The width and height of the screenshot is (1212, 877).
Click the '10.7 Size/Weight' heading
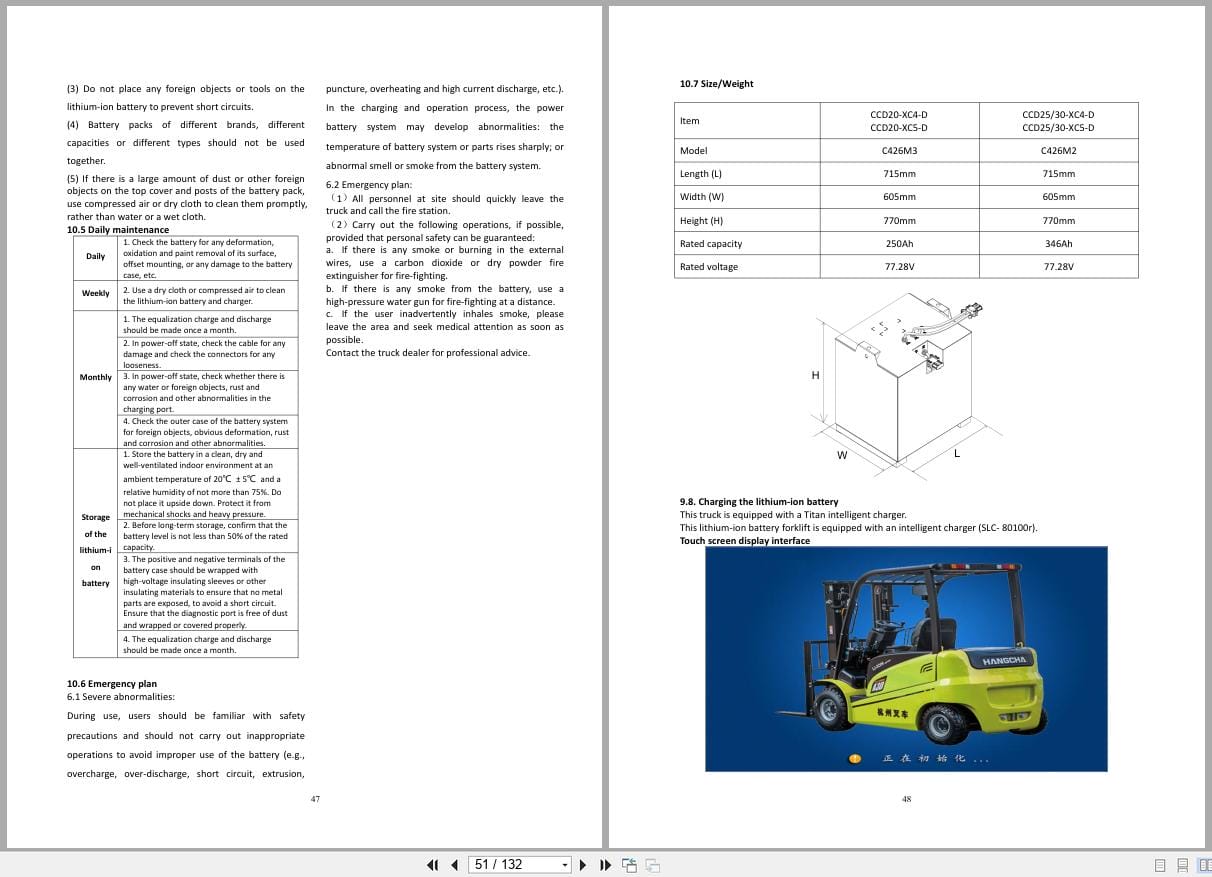click(716, 83)
